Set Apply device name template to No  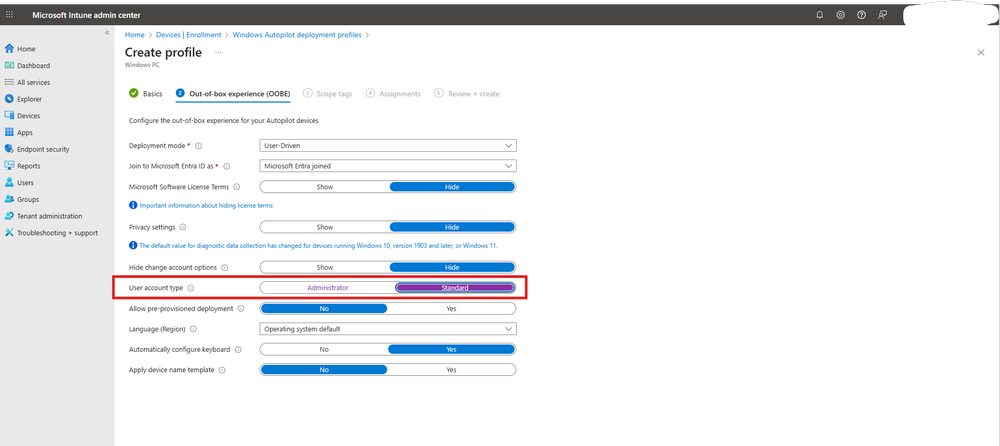324,370
